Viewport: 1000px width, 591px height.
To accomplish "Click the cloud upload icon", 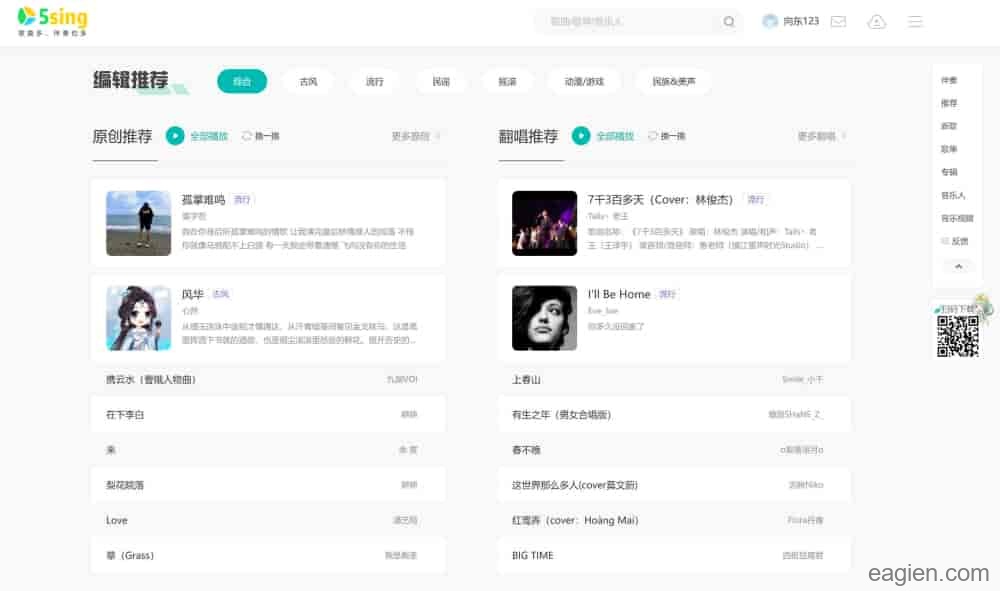I will pos(877,22).
